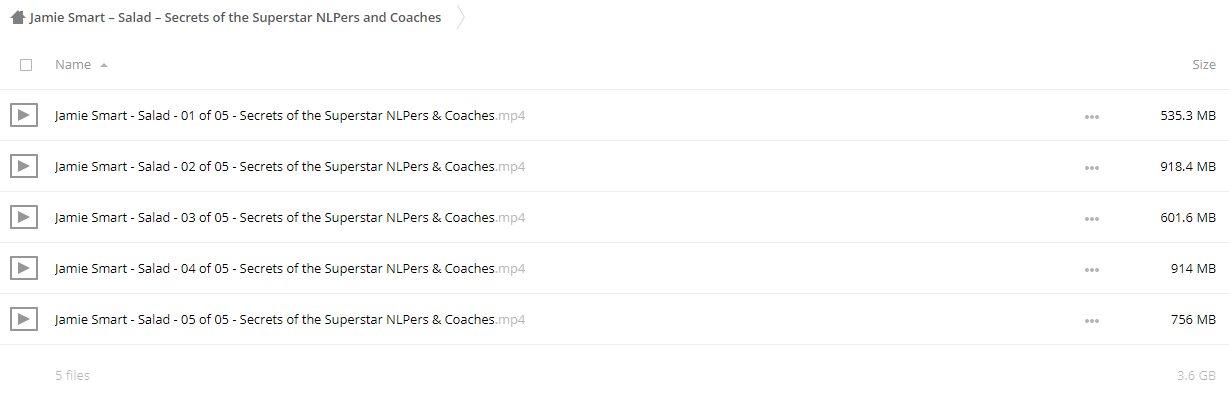Viewport: 1229px width, 419px height.
Task: Open Salad 01 of 05 video file name
Action: click(290, 115)
